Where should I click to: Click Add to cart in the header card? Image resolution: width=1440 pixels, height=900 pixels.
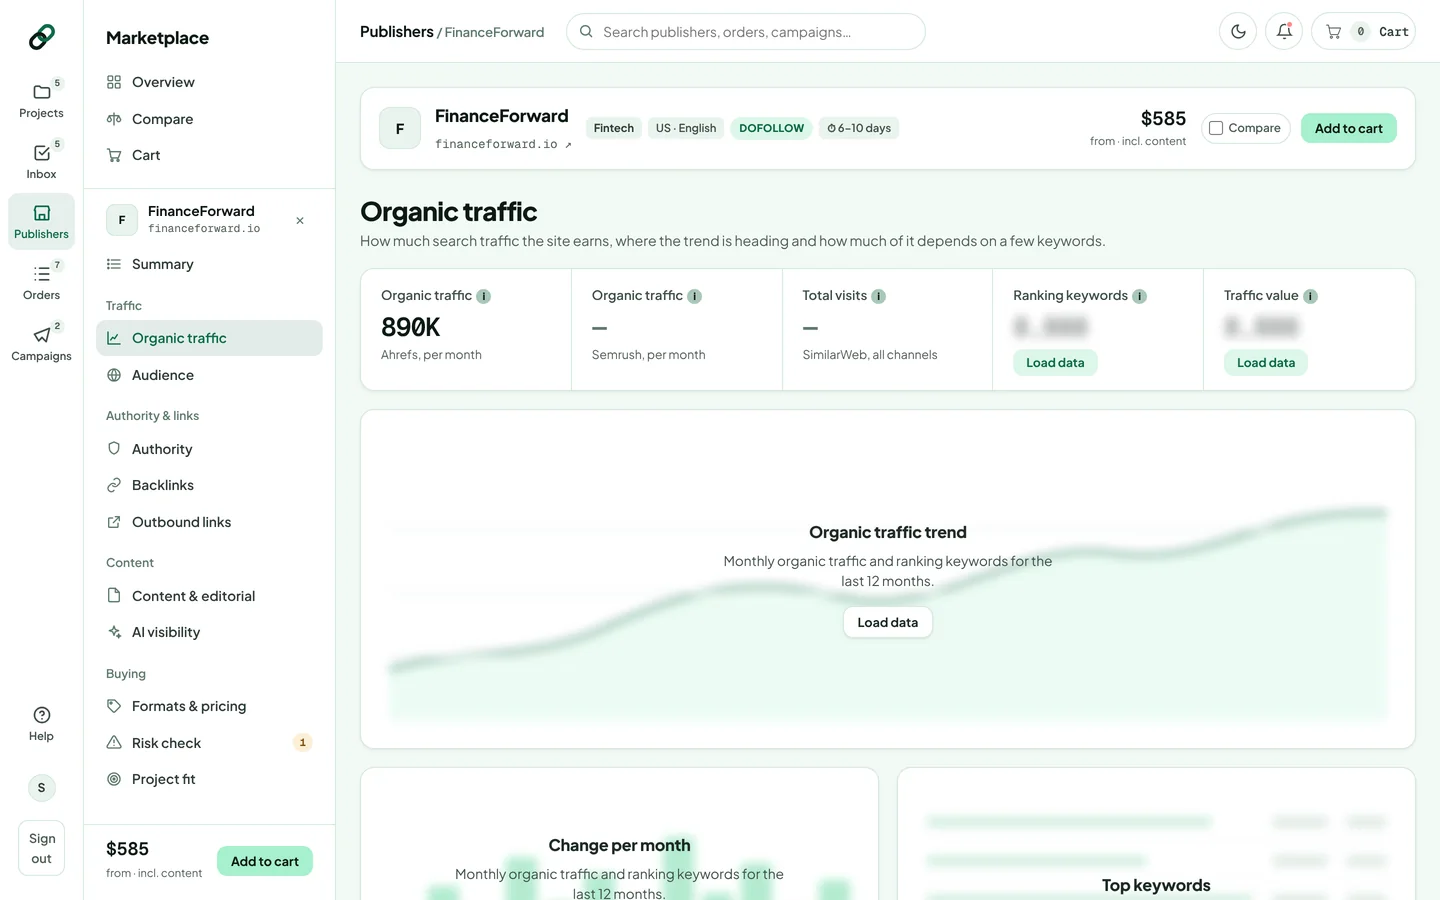point(1348,128)
